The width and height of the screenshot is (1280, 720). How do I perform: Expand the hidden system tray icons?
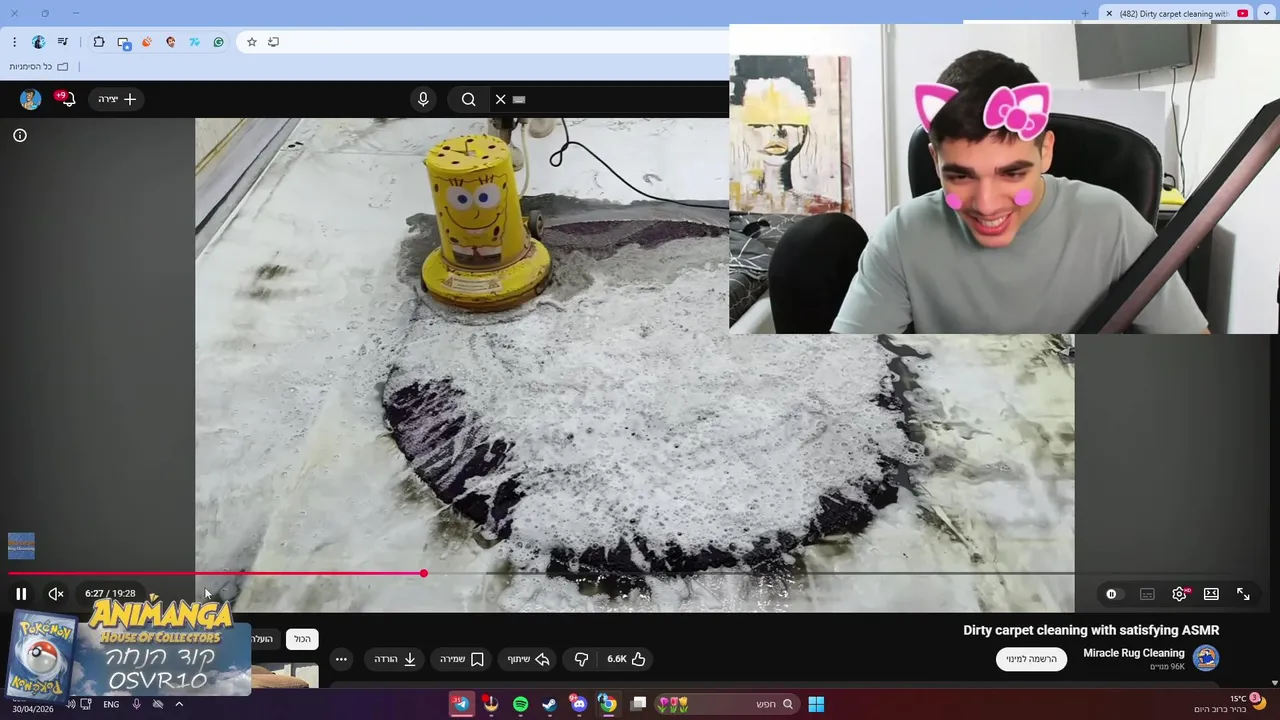pyautogui.click(x=179, y=704)
